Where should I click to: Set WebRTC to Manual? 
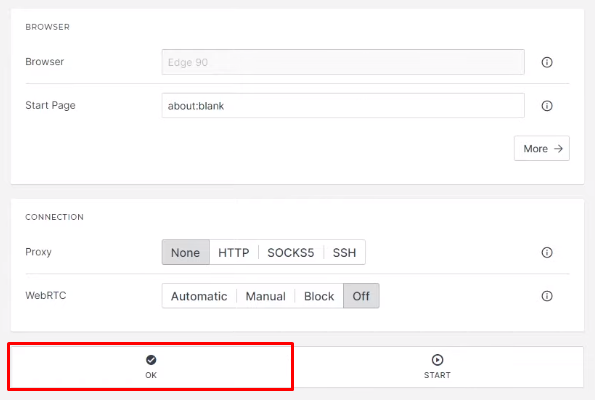[266, 296]
